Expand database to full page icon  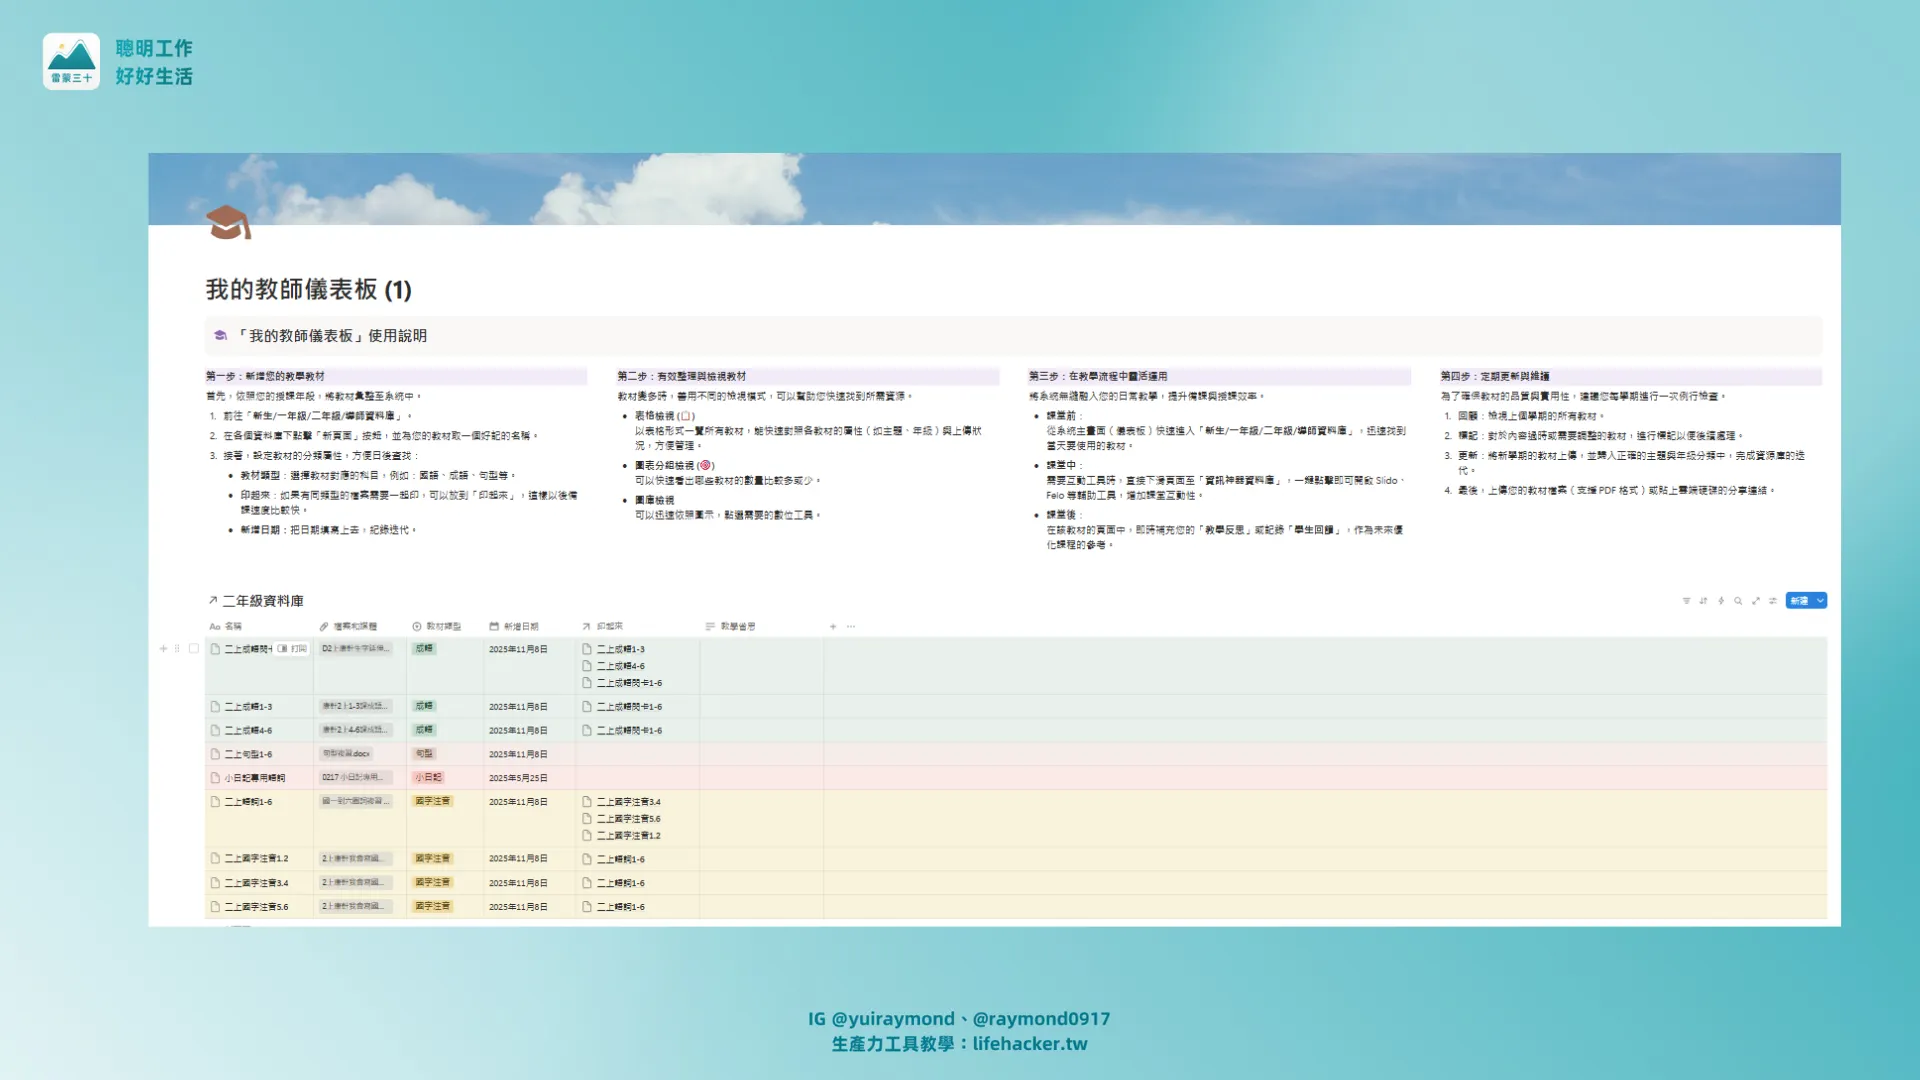point(1756,601)
